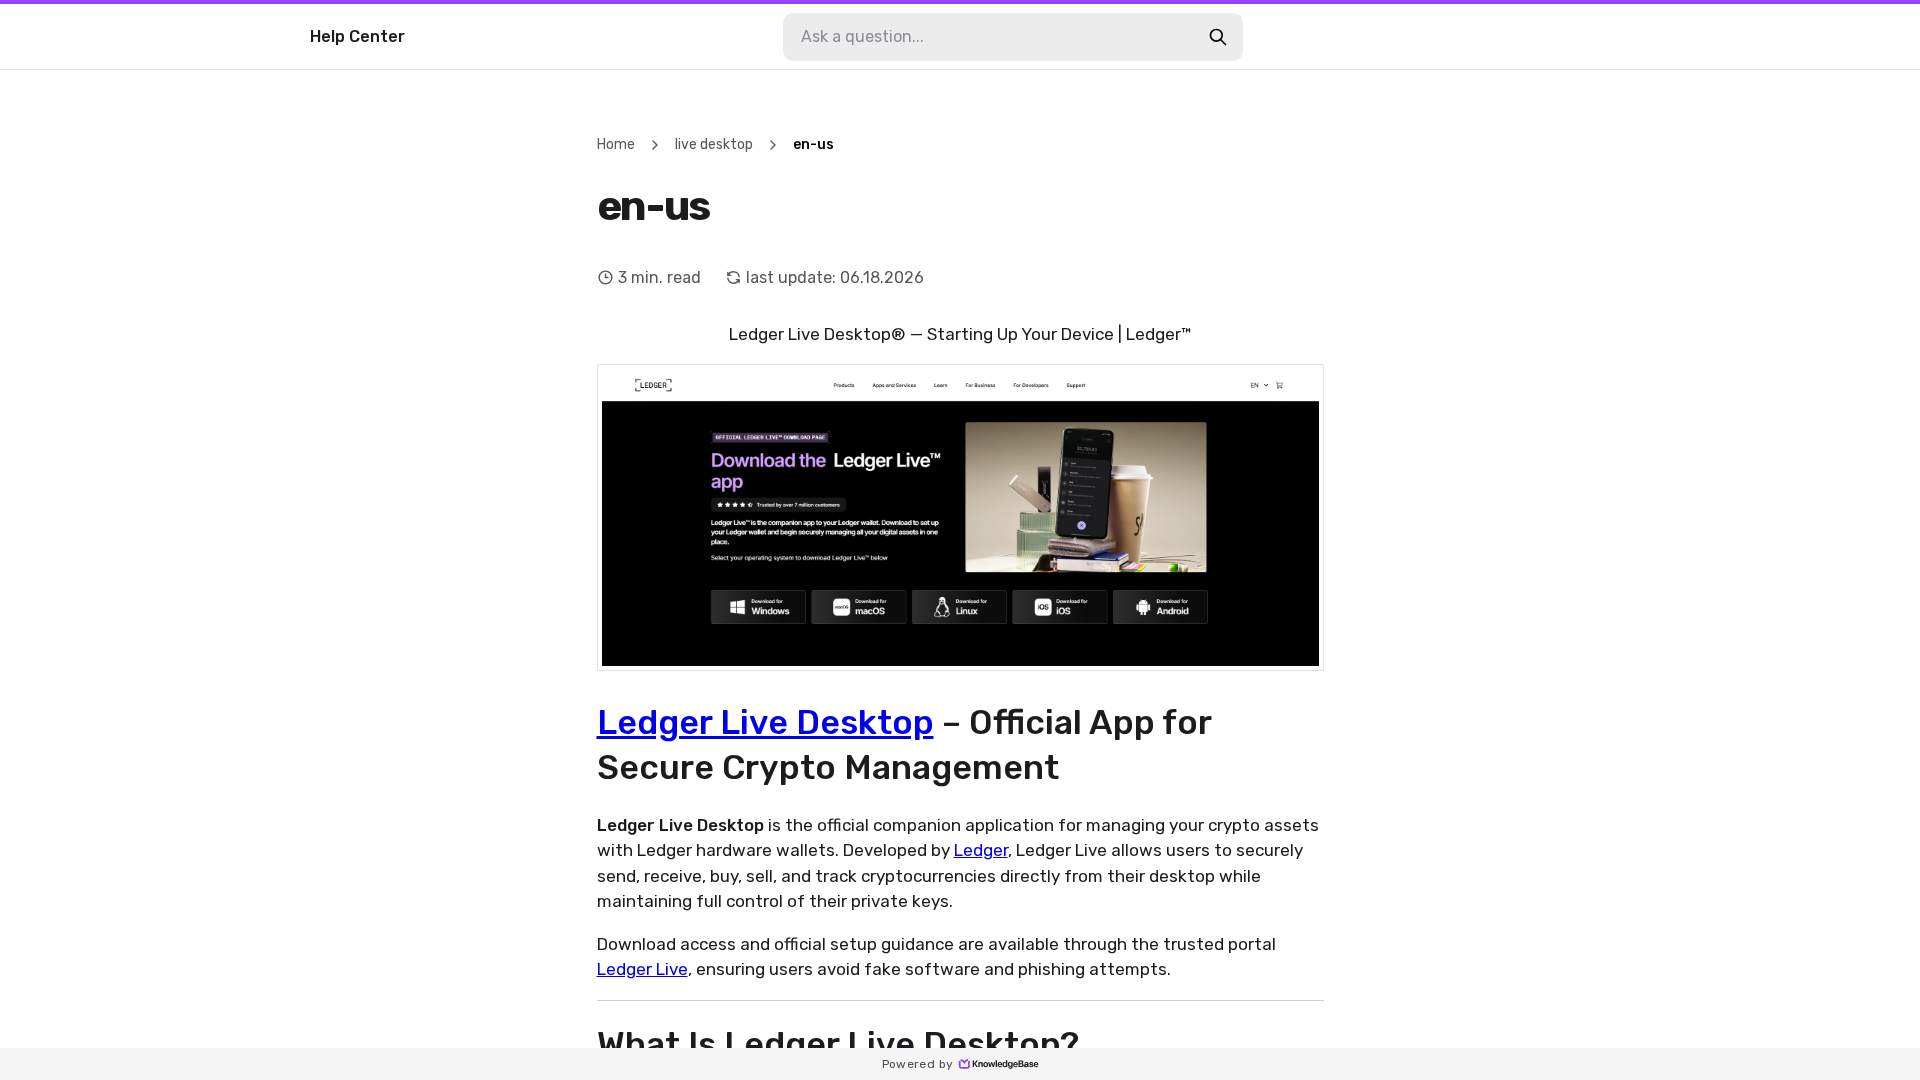
Task: Open 'Ledger Live Desktop' heading link
Action: [x=765, y=722]
